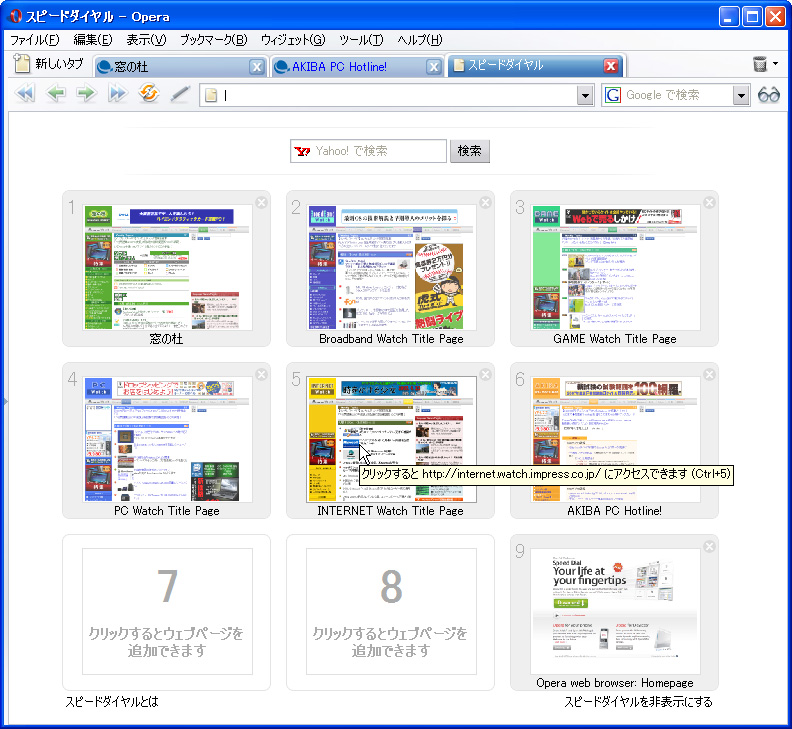The height and width of the screenshot is (729, 792).
Task: Click スピードダイヤルを非表示にする link
Action: click(x=638, y=701)
